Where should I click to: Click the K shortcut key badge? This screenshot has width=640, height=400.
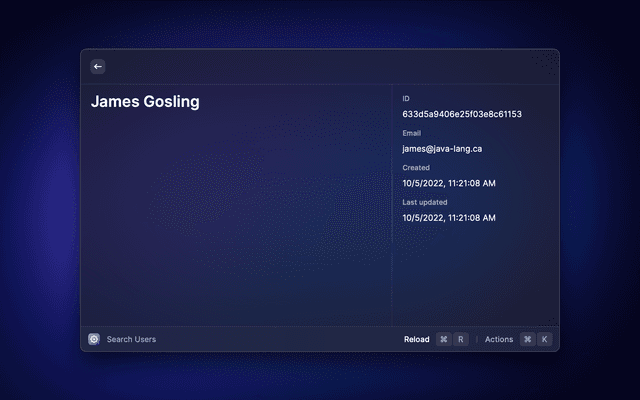click(545, 339)
